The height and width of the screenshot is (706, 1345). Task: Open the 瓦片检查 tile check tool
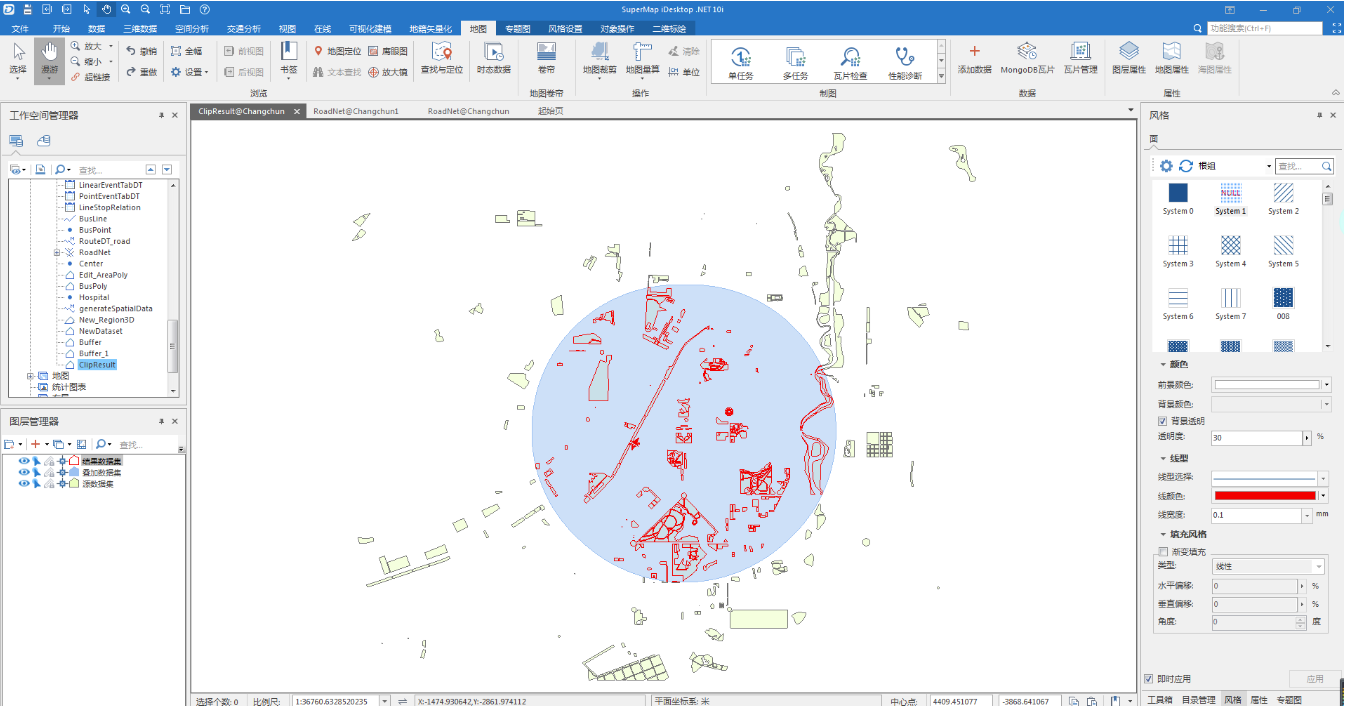(850, 62)
